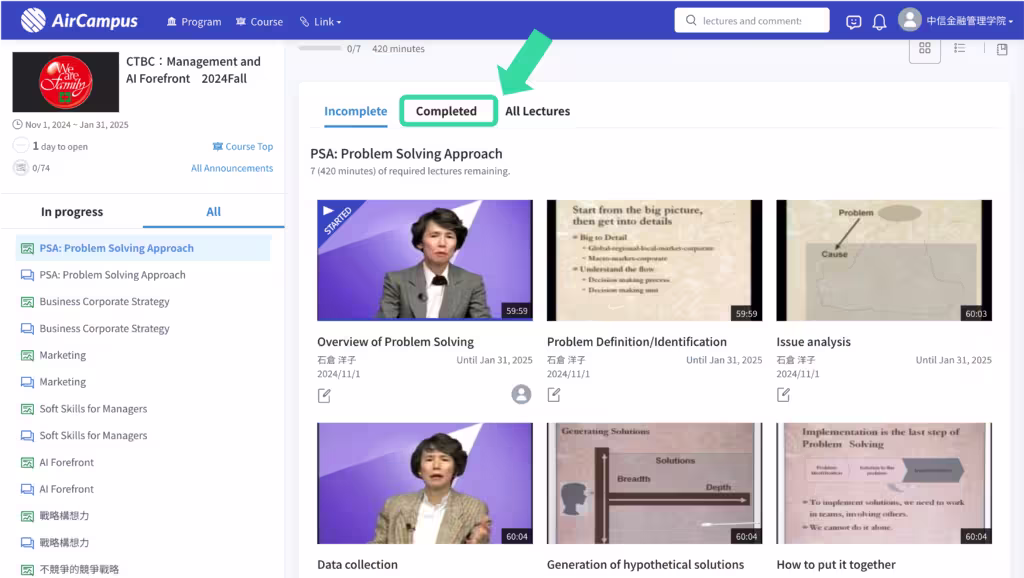Click the search magnifier icon
This screenshot has height=578, width=1024.
pyautogui.click(x=691, y=20)
